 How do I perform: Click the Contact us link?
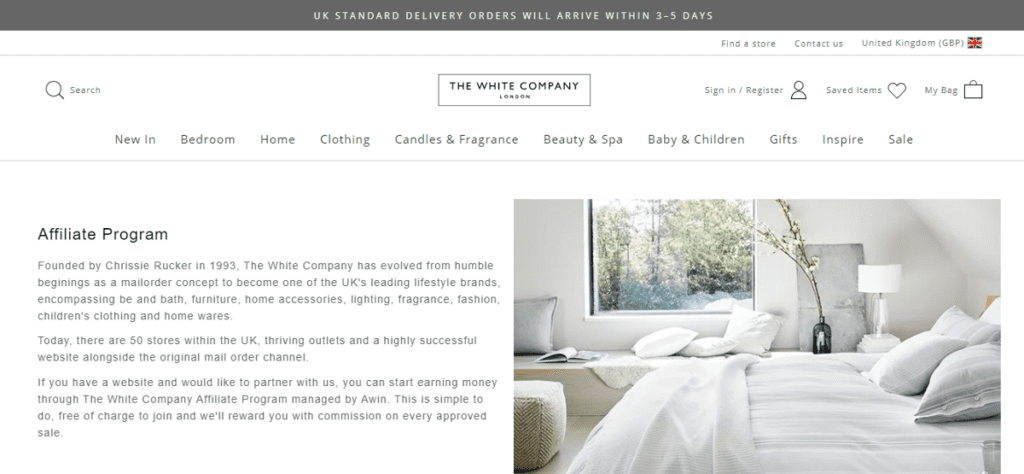(x=818, y=44)
